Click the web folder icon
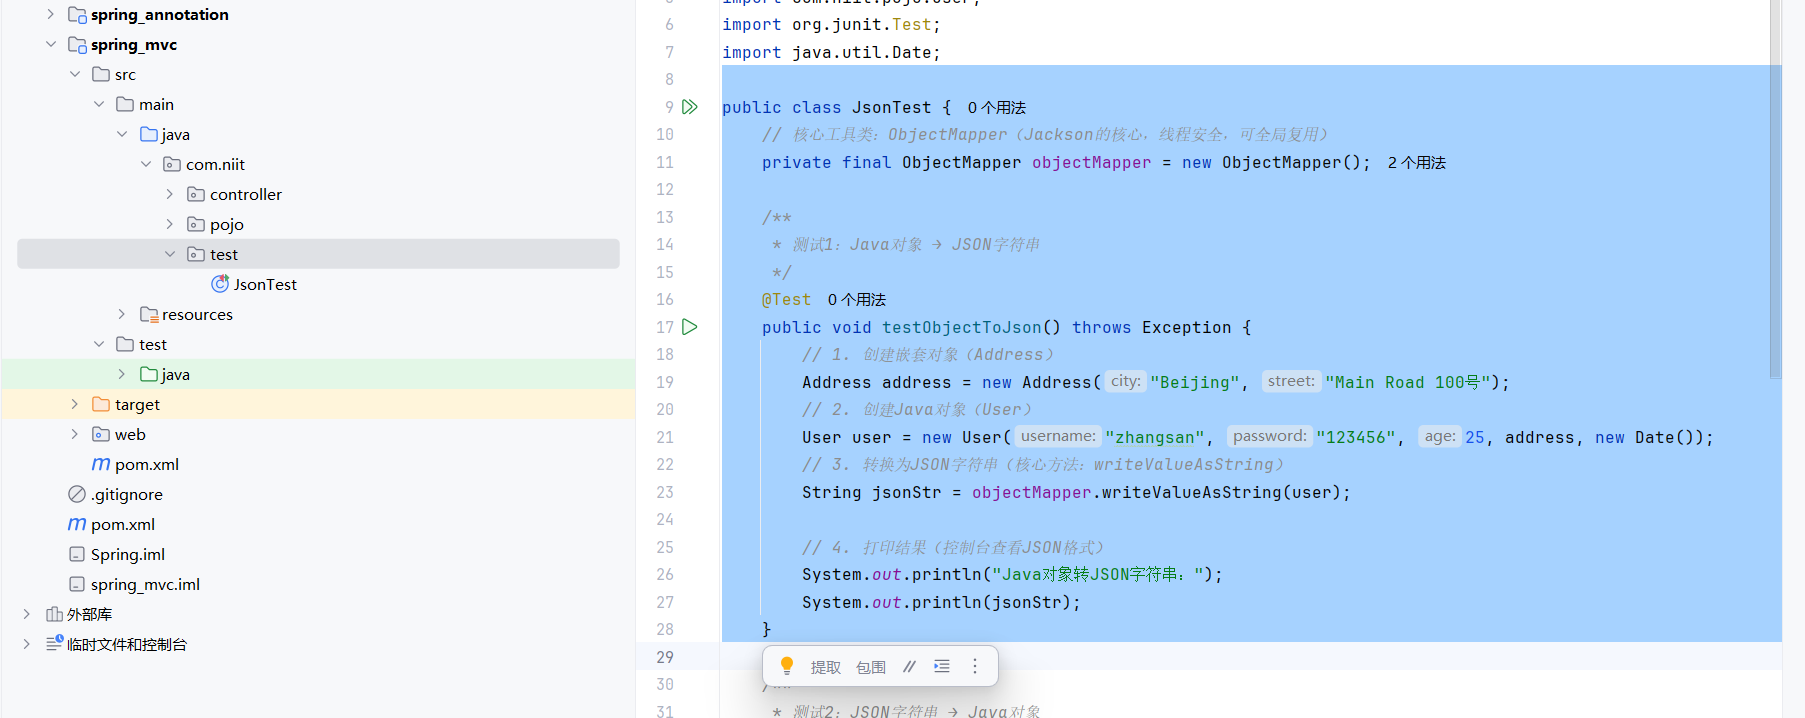The height and width of the screenshot is (718, 1805). [101, 434]
